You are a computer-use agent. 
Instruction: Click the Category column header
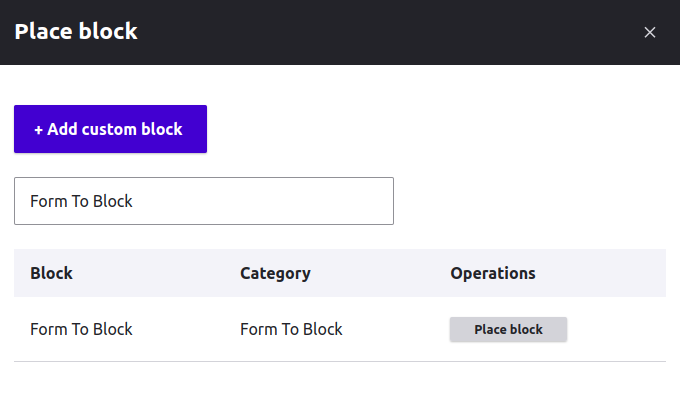coord(275,273)
